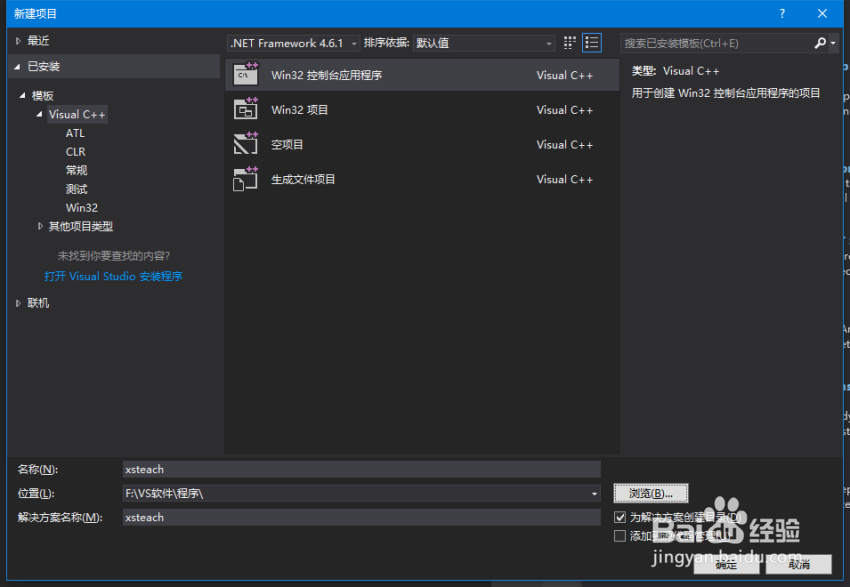Select the 测试 tree item
Image resolution: width=850 pixels, height=587 pixels.
76,189
